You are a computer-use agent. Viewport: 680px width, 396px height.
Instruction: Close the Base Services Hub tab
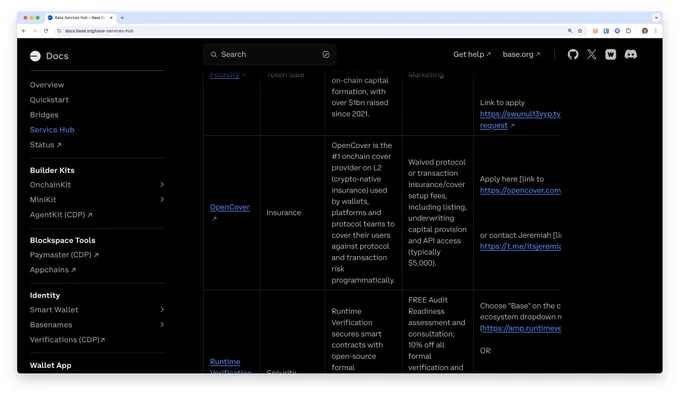(x=111, y=18)
